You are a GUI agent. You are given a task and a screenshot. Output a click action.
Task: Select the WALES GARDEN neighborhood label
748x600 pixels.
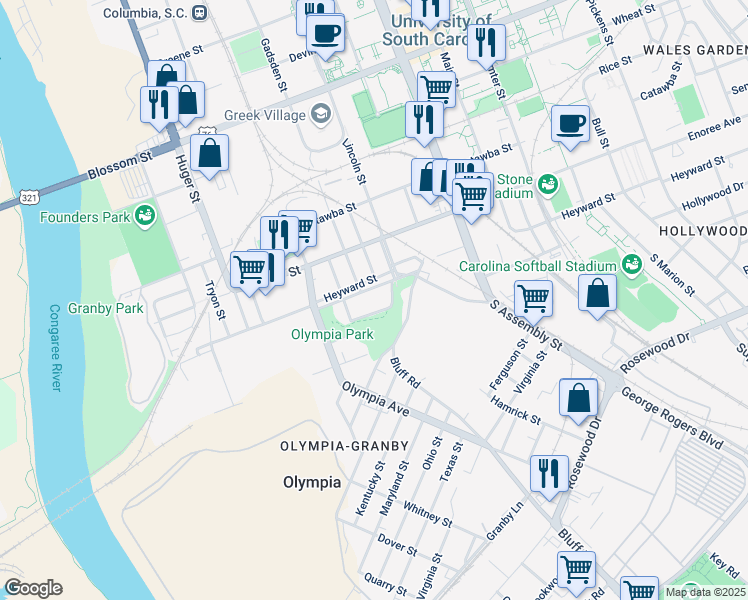(x=695, y=50)
